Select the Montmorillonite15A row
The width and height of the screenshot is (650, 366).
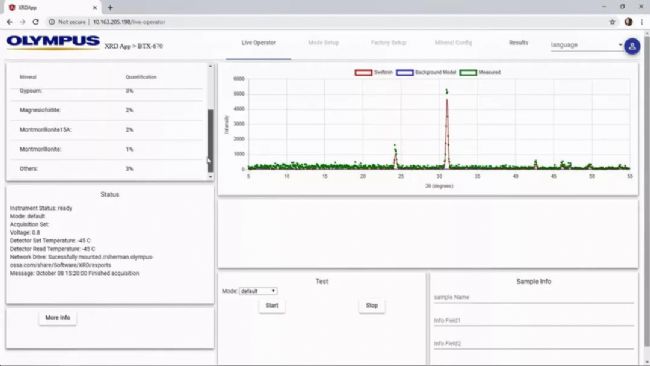(107, 130)
